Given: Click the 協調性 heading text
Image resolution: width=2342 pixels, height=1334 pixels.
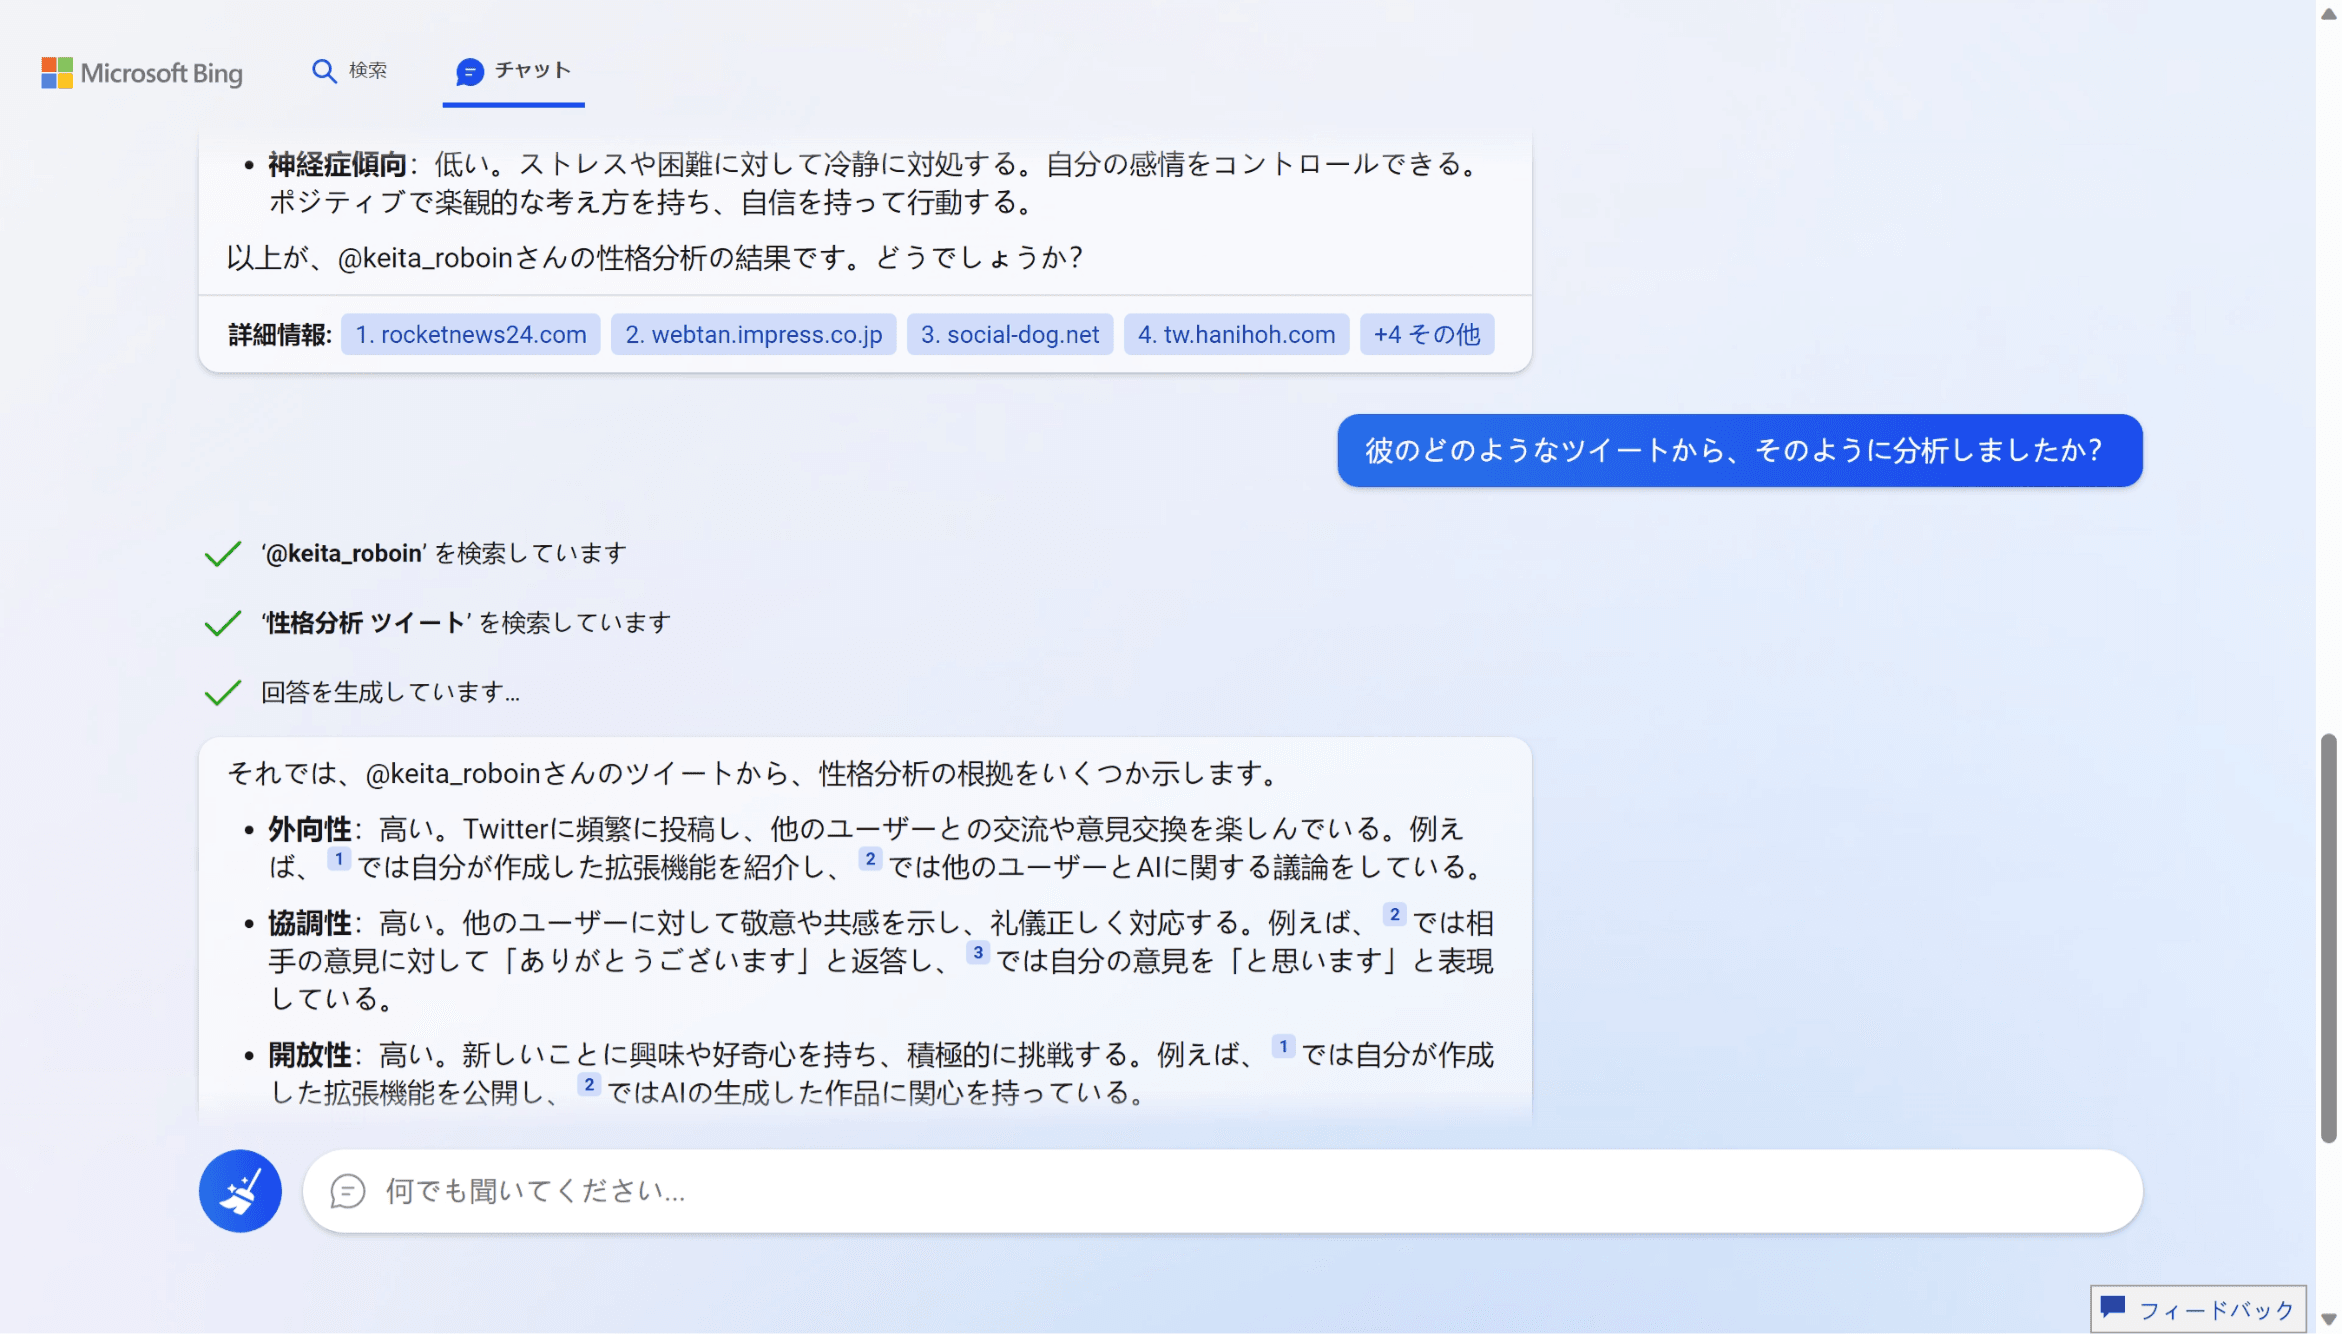Looking at the screenshot, I should (309, 923).
